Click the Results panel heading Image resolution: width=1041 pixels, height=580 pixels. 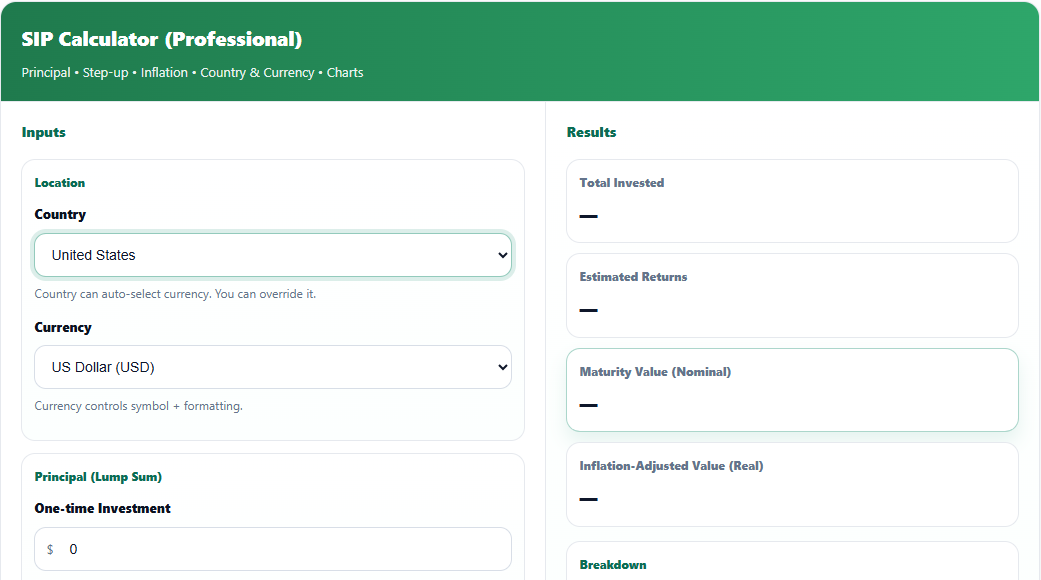click(591, 132)
